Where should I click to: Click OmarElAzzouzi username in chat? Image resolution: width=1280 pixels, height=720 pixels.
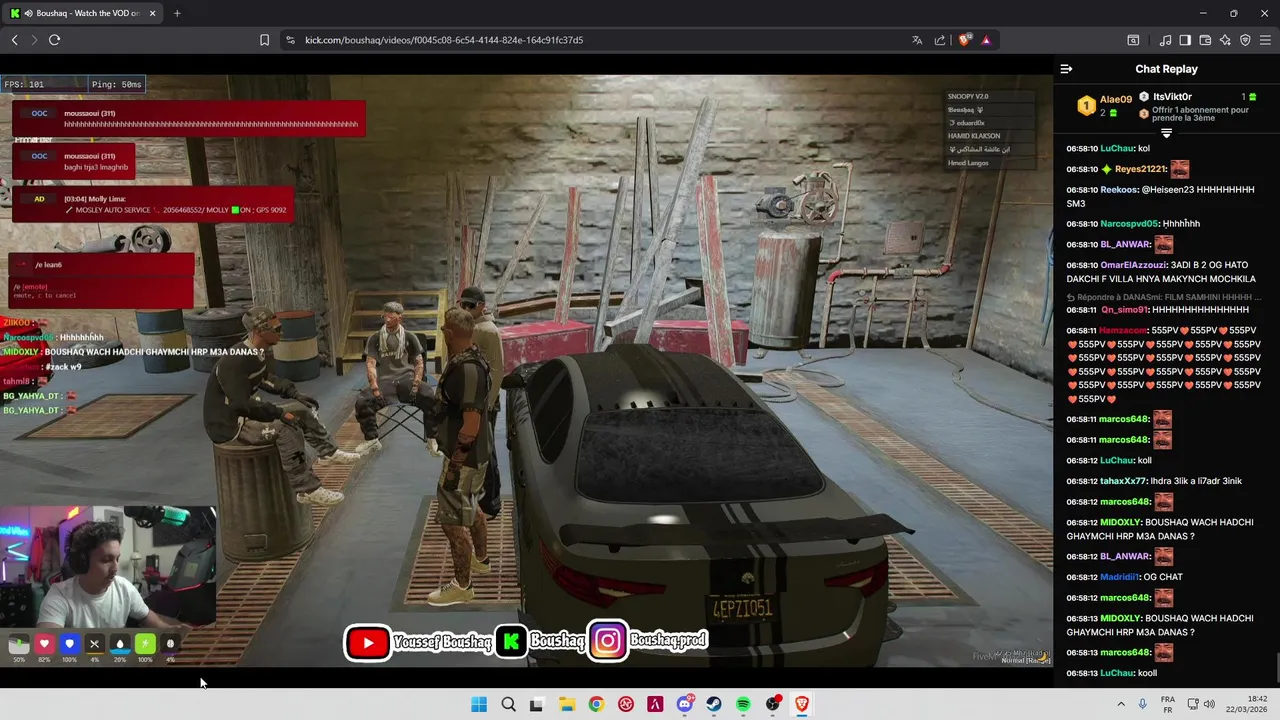coord(1133,265)
